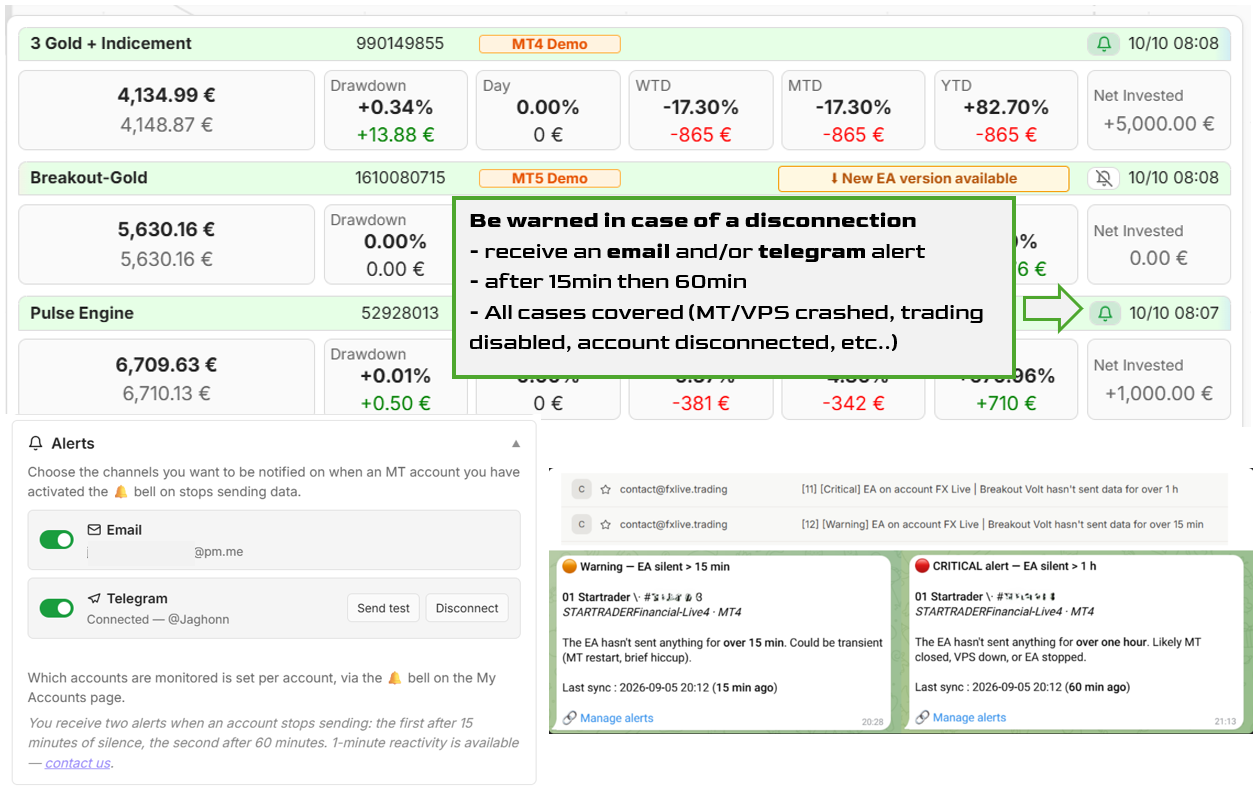
Task: Click the Net Invested +5,000.00 € card
Action: pyautogui.click(x=1159, y=110)
